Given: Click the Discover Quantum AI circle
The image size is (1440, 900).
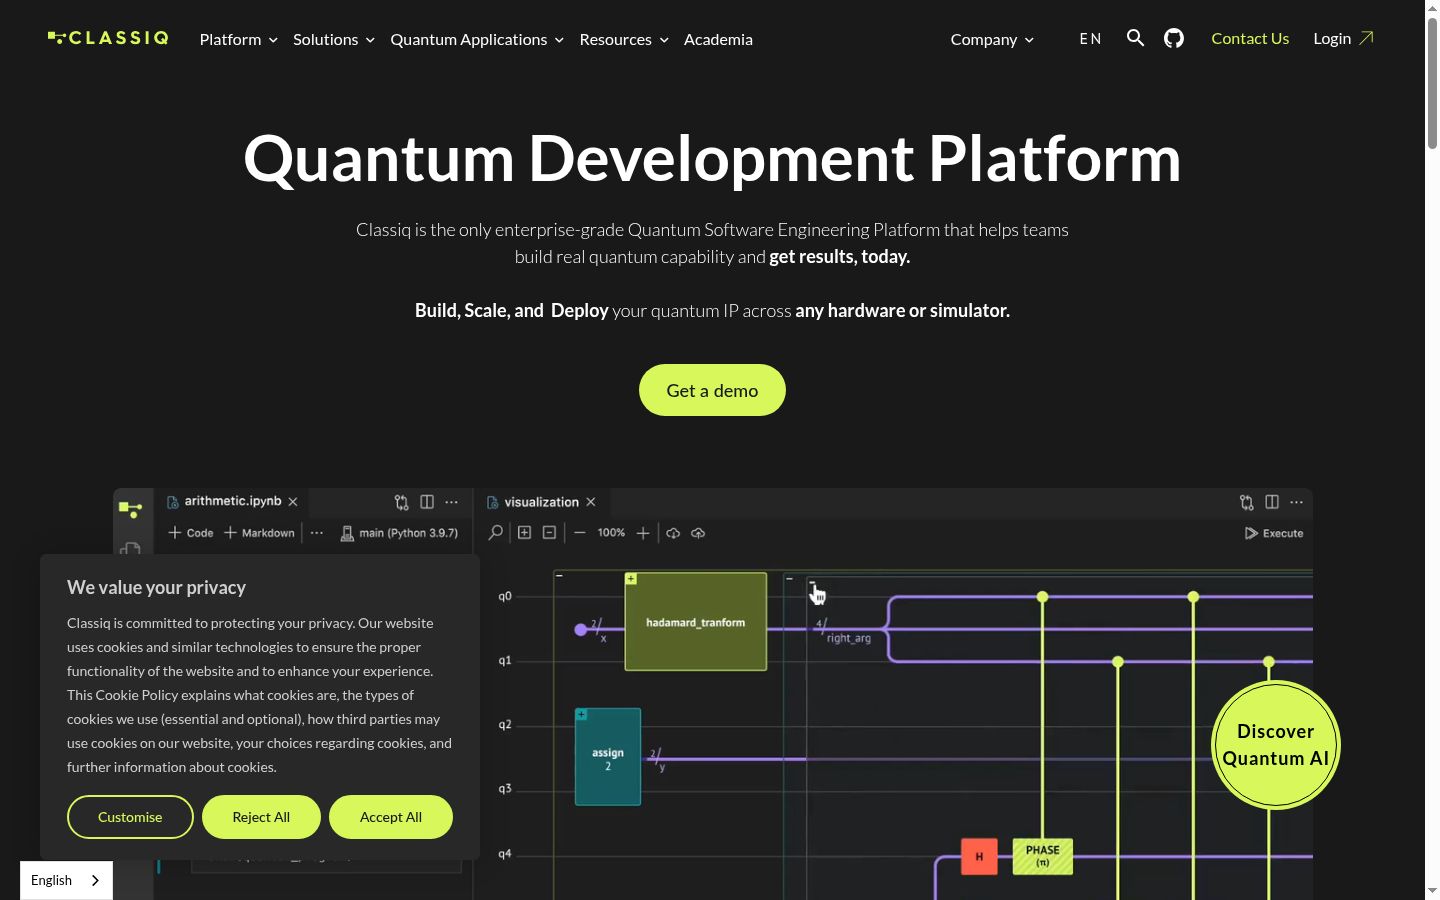Looking at the screenshot, I should [x=1275, y=745].
